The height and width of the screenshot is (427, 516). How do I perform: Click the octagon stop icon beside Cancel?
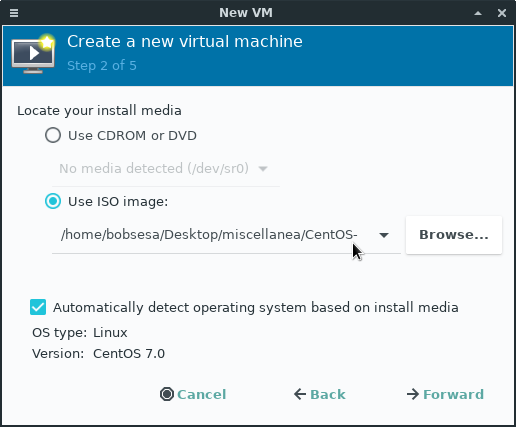(167, 394)
